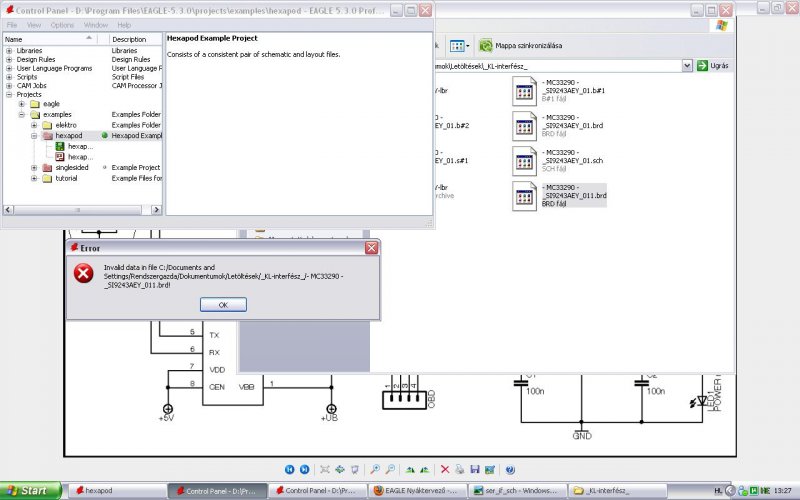Close the Error dialog with X button

click(371, 248)
